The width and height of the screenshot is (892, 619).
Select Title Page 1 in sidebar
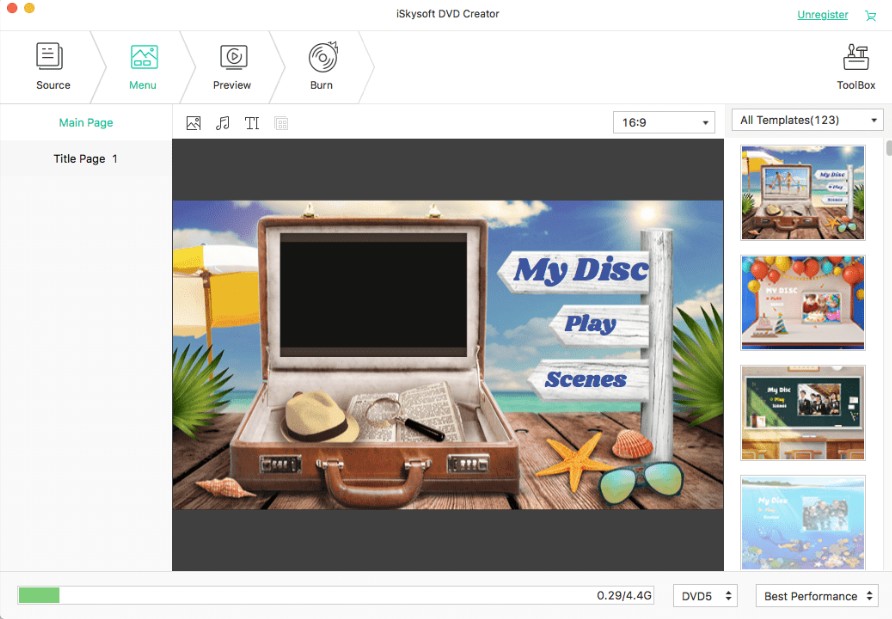click(86, 158)
